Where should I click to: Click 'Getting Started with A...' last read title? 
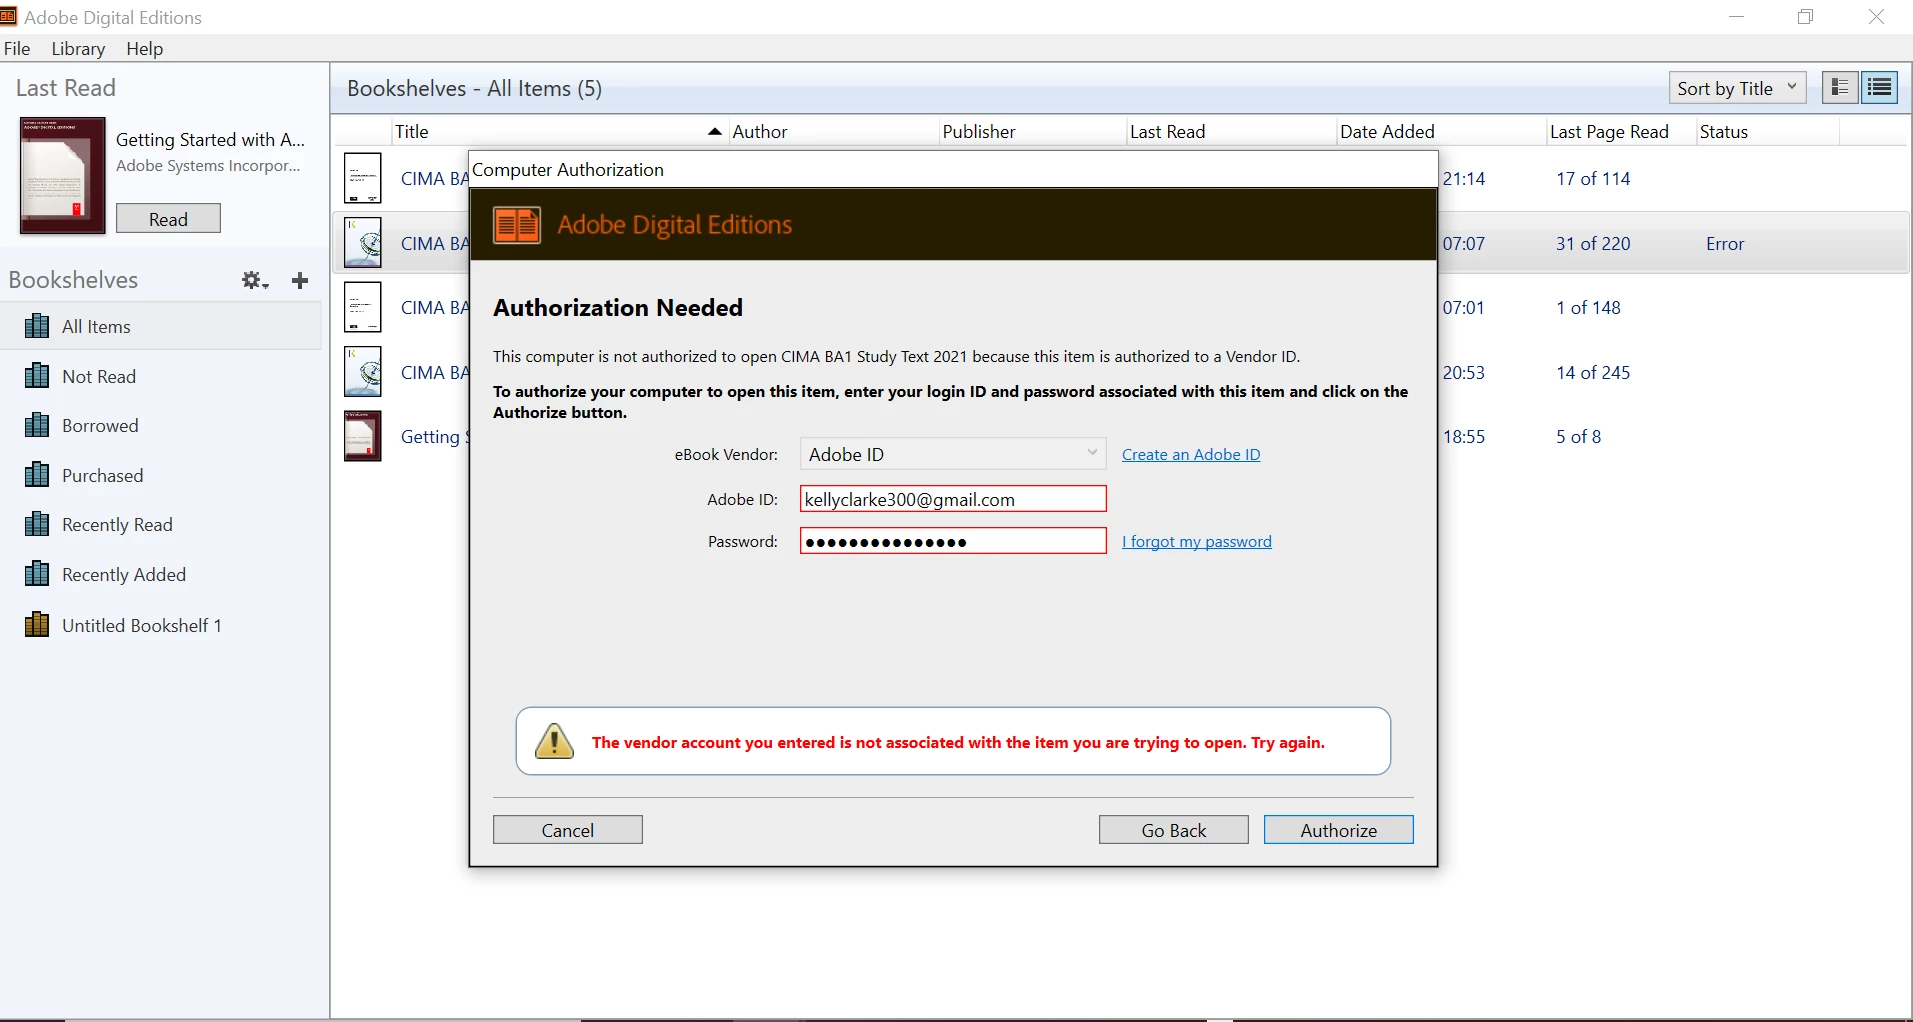(x=210, y=139)
